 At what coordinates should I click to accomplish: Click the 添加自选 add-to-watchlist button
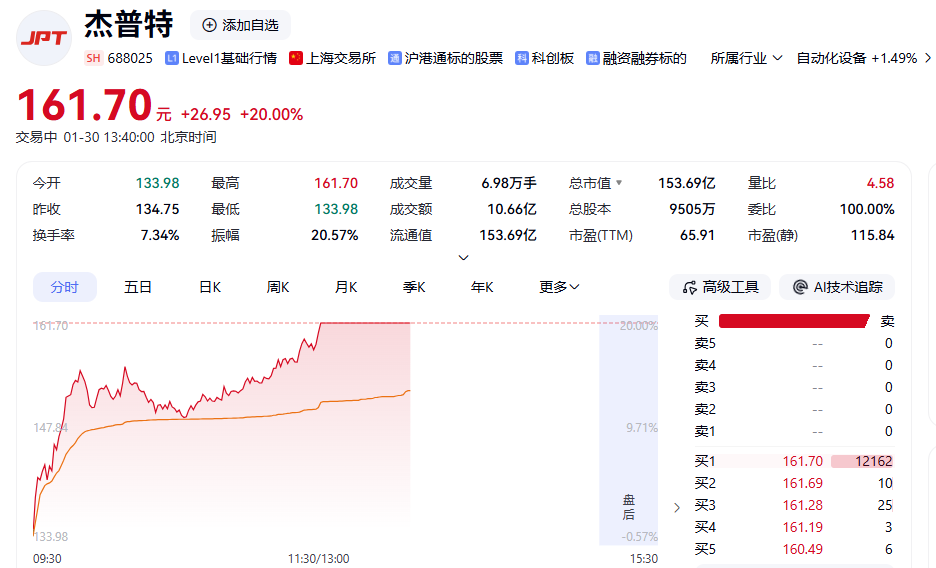(240, 25)
